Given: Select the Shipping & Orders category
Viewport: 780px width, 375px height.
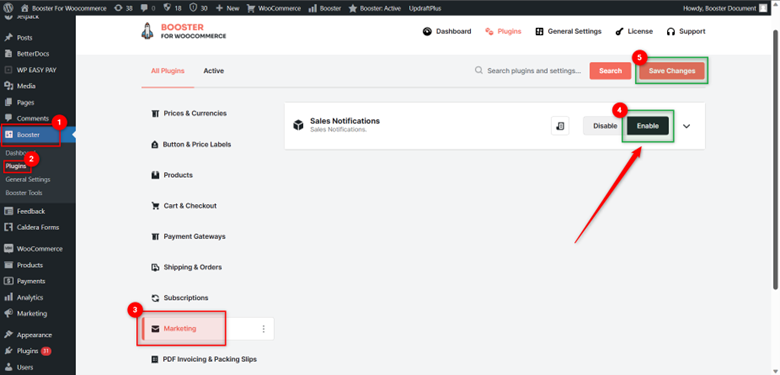Looking at the screenshot, I should coord(186,267).
